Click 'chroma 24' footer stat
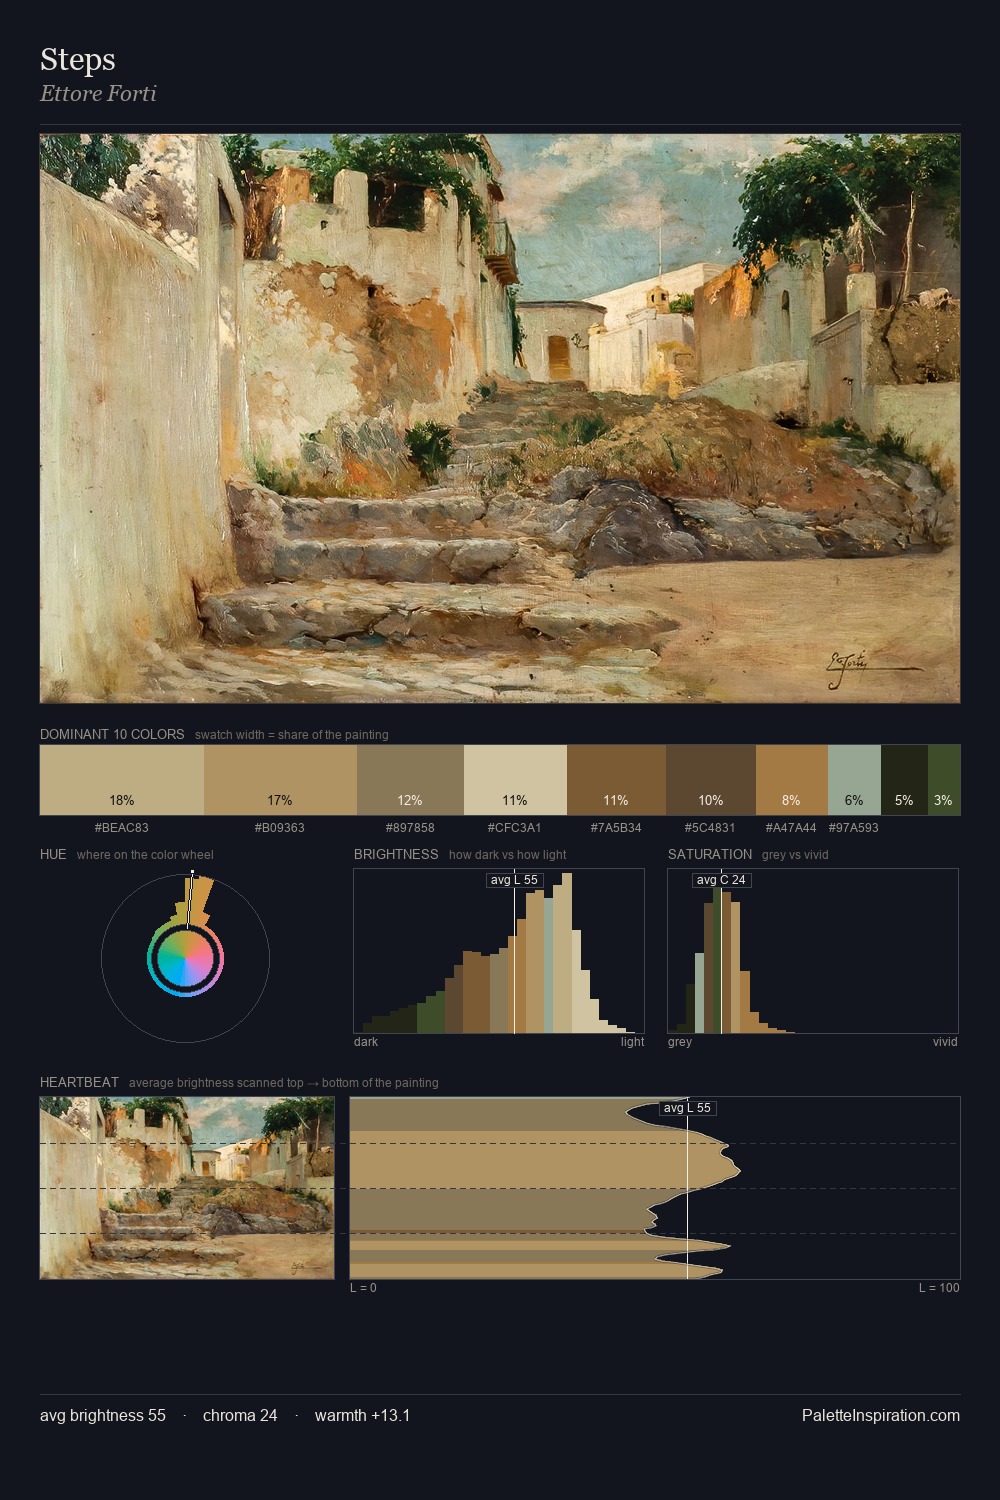1000x1500 pixels. 240,1415
